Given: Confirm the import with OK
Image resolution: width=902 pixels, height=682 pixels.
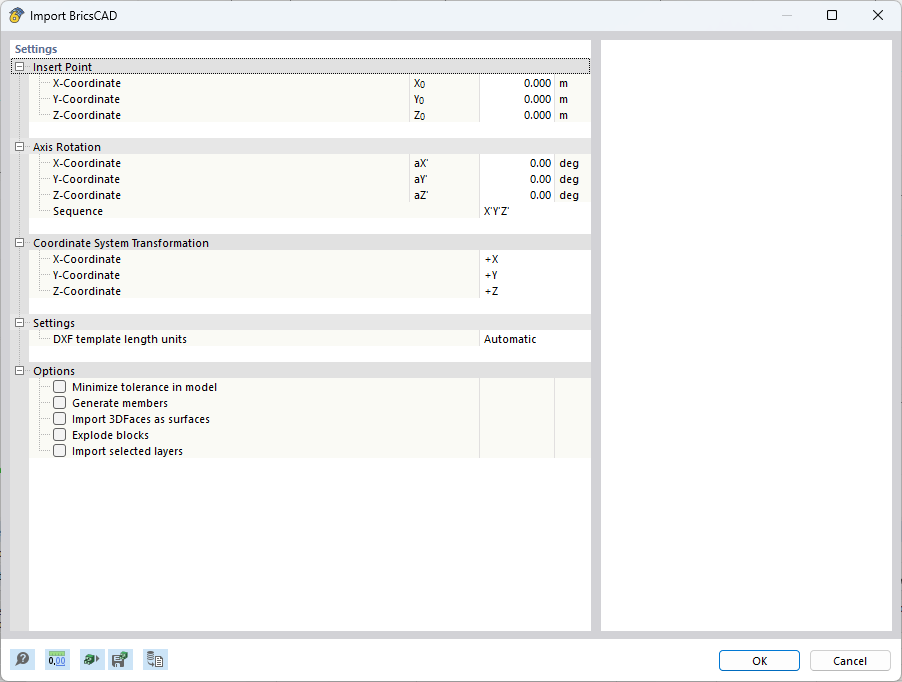Looking at the screenshot, I should point(758,660).
